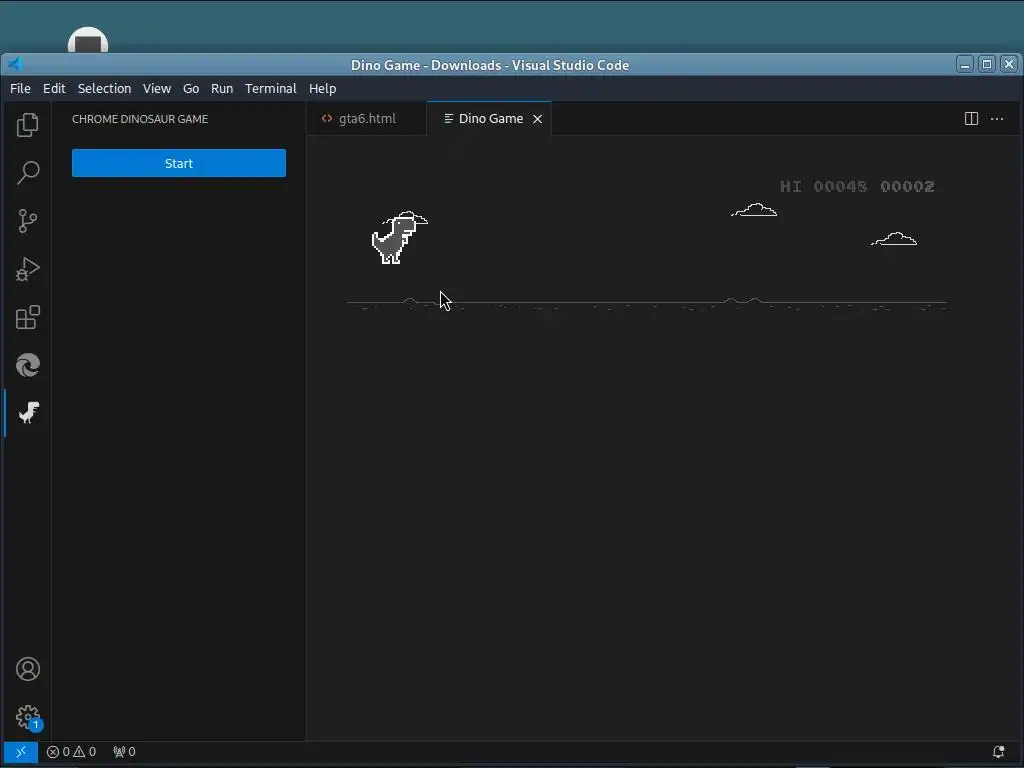
Task: Maximize the Visual Studio Code window
Action: 987,64
